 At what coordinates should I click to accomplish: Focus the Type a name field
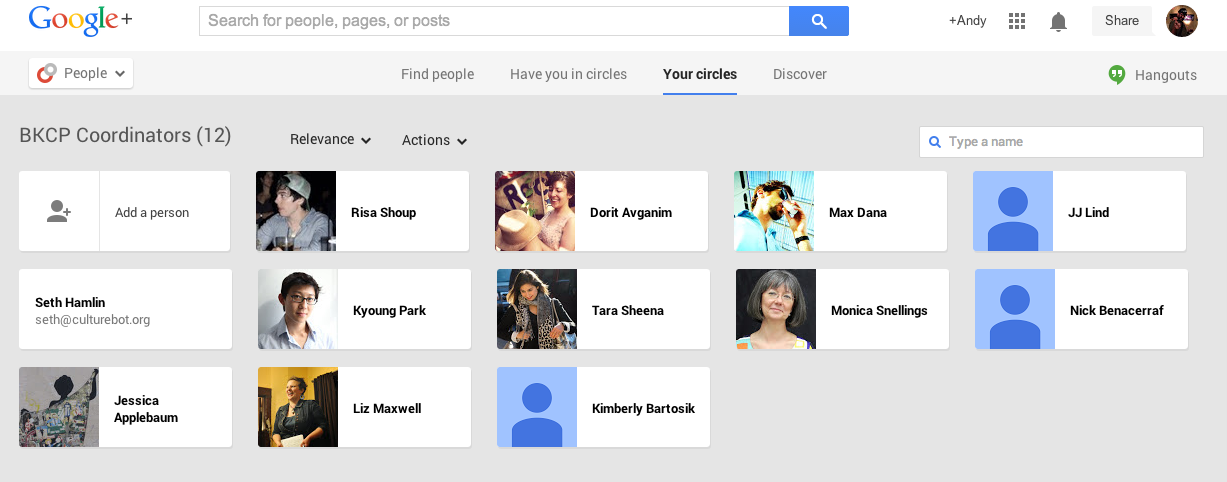pyautogui.click(x=1070, y=142)
